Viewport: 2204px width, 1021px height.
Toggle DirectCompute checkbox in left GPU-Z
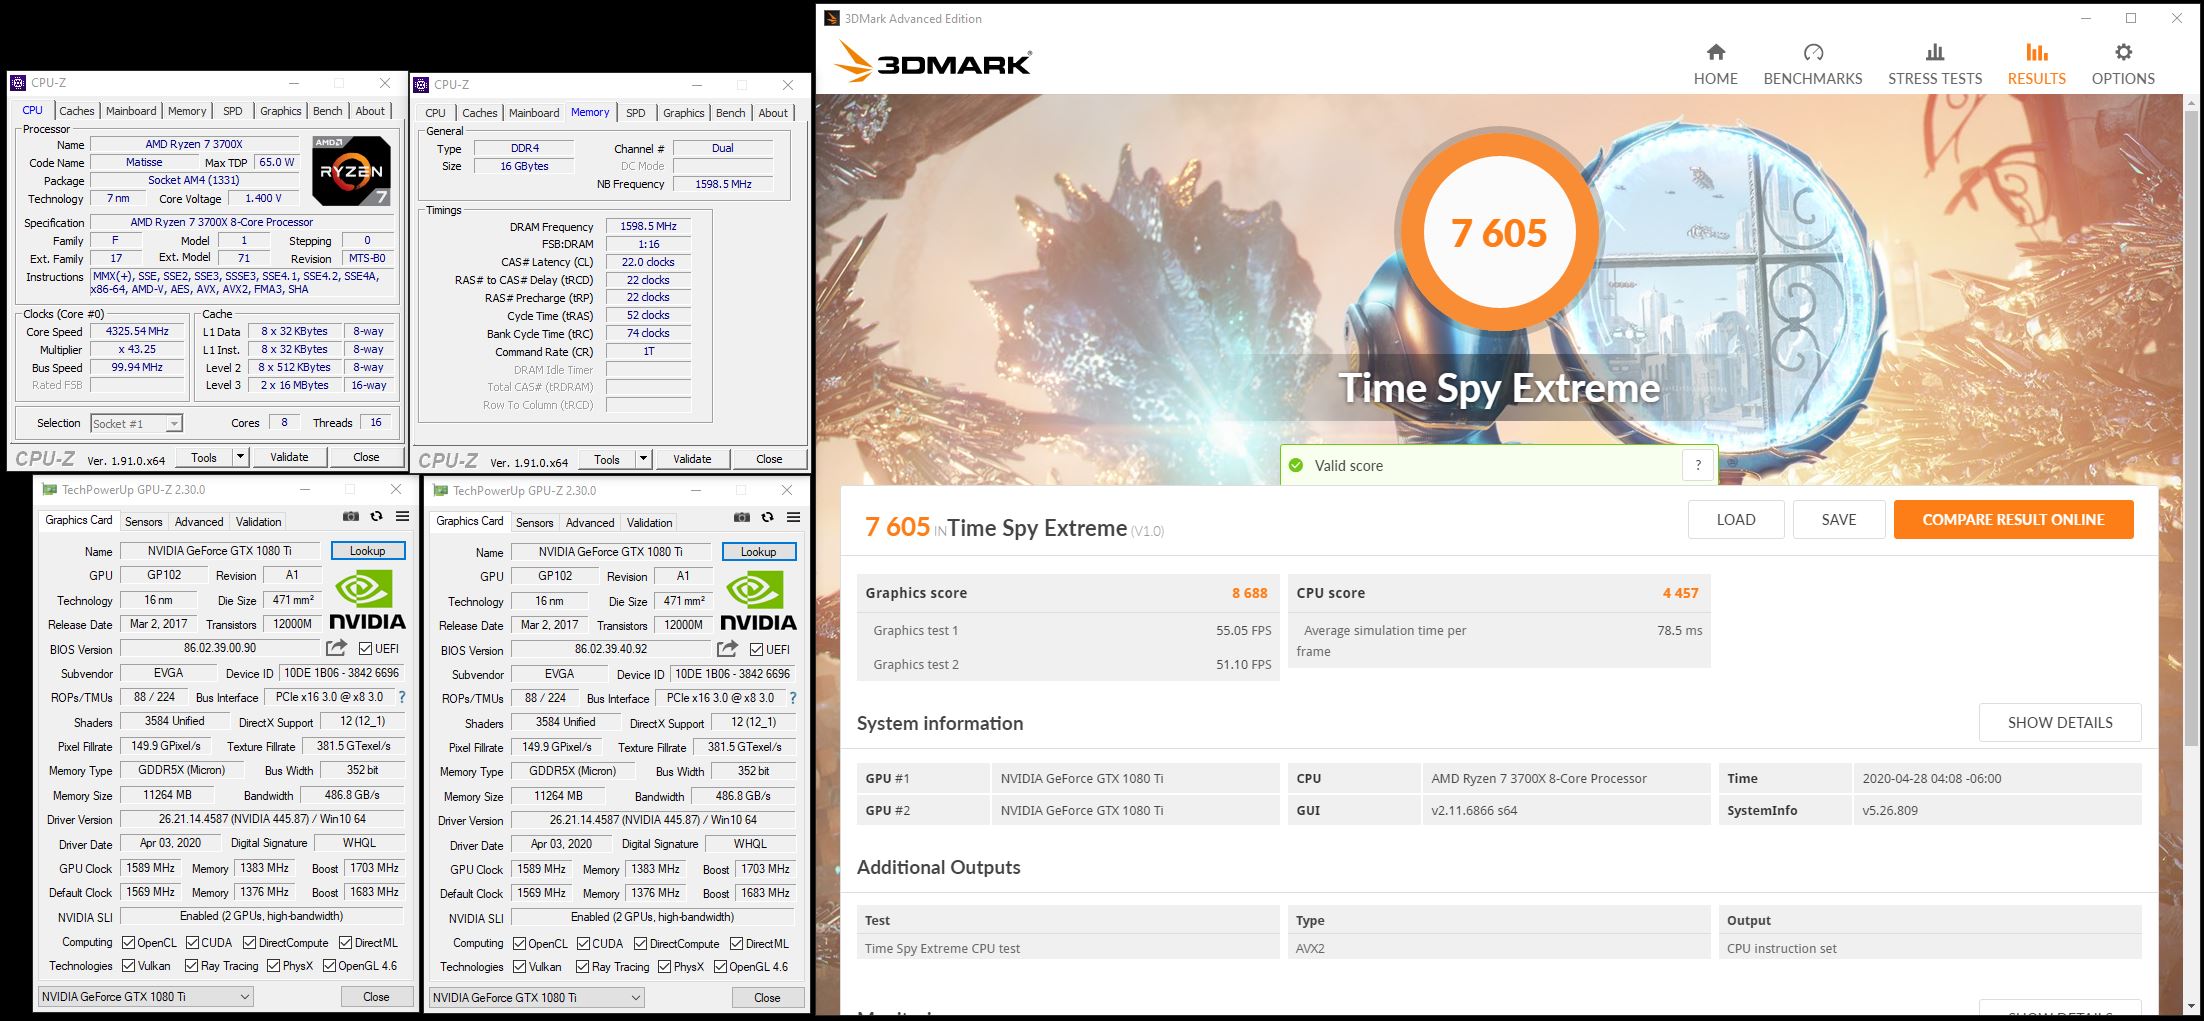point(249,942)
